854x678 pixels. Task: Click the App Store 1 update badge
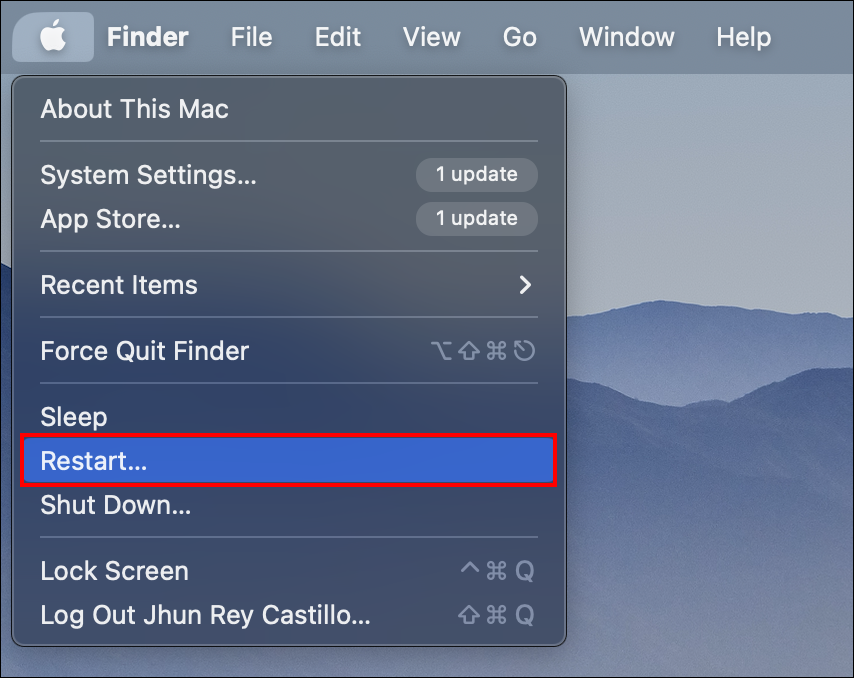click(x=477, y=219)
